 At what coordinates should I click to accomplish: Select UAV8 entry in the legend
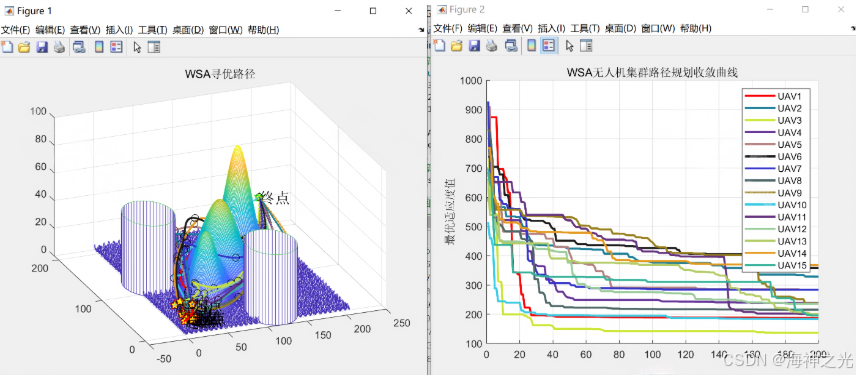[777, 181]
